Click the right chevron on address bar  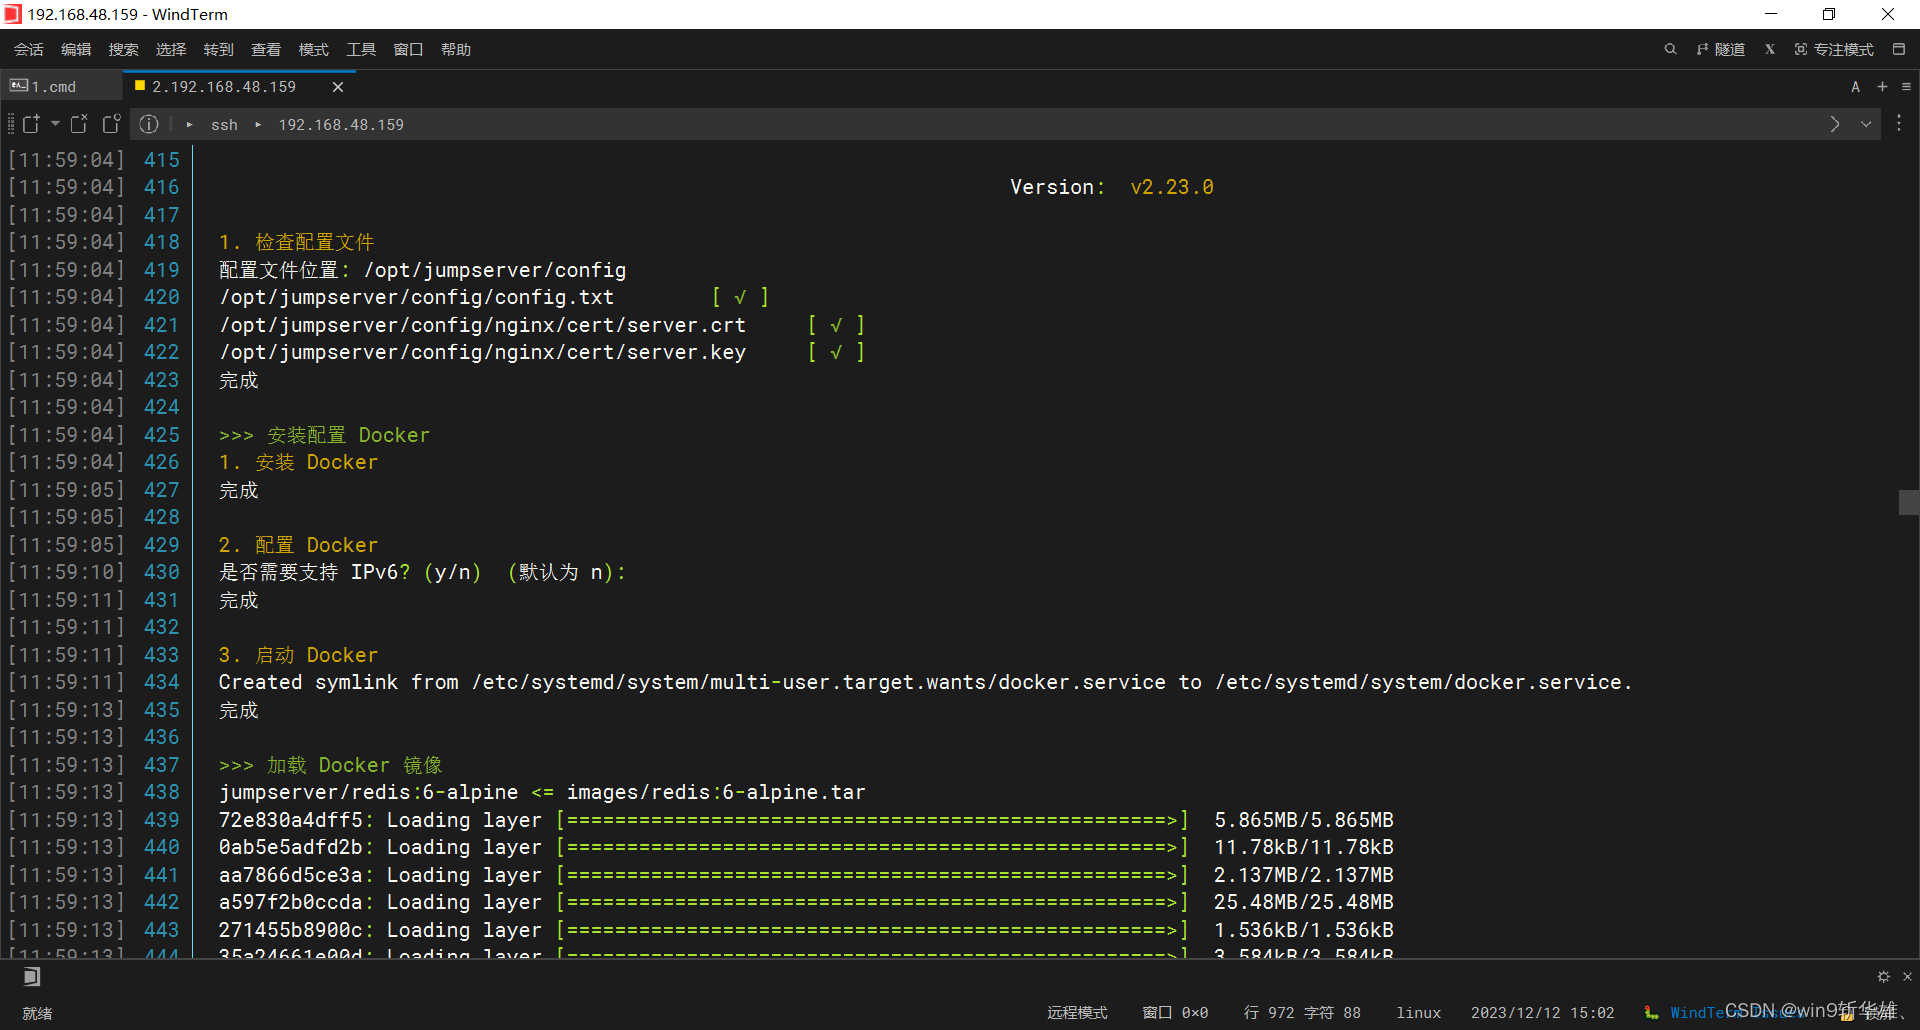pos(1835,124)
